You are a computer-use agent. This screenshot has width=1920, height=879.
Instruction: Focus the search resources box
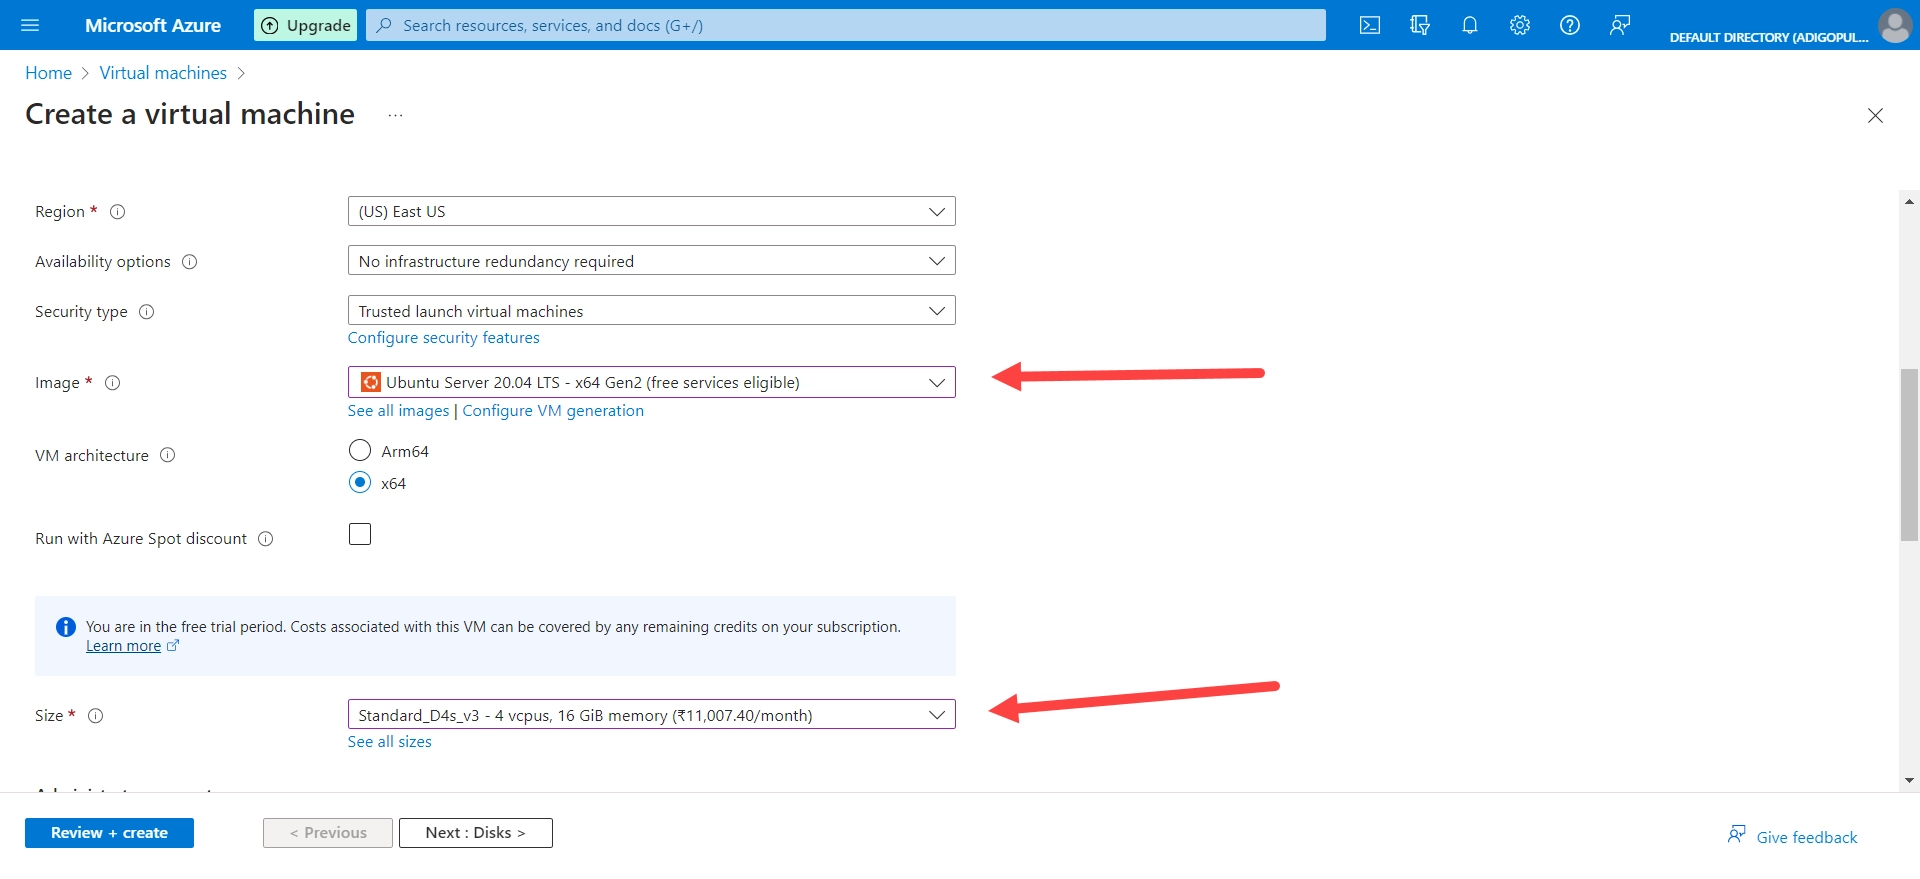click(846, 25)
